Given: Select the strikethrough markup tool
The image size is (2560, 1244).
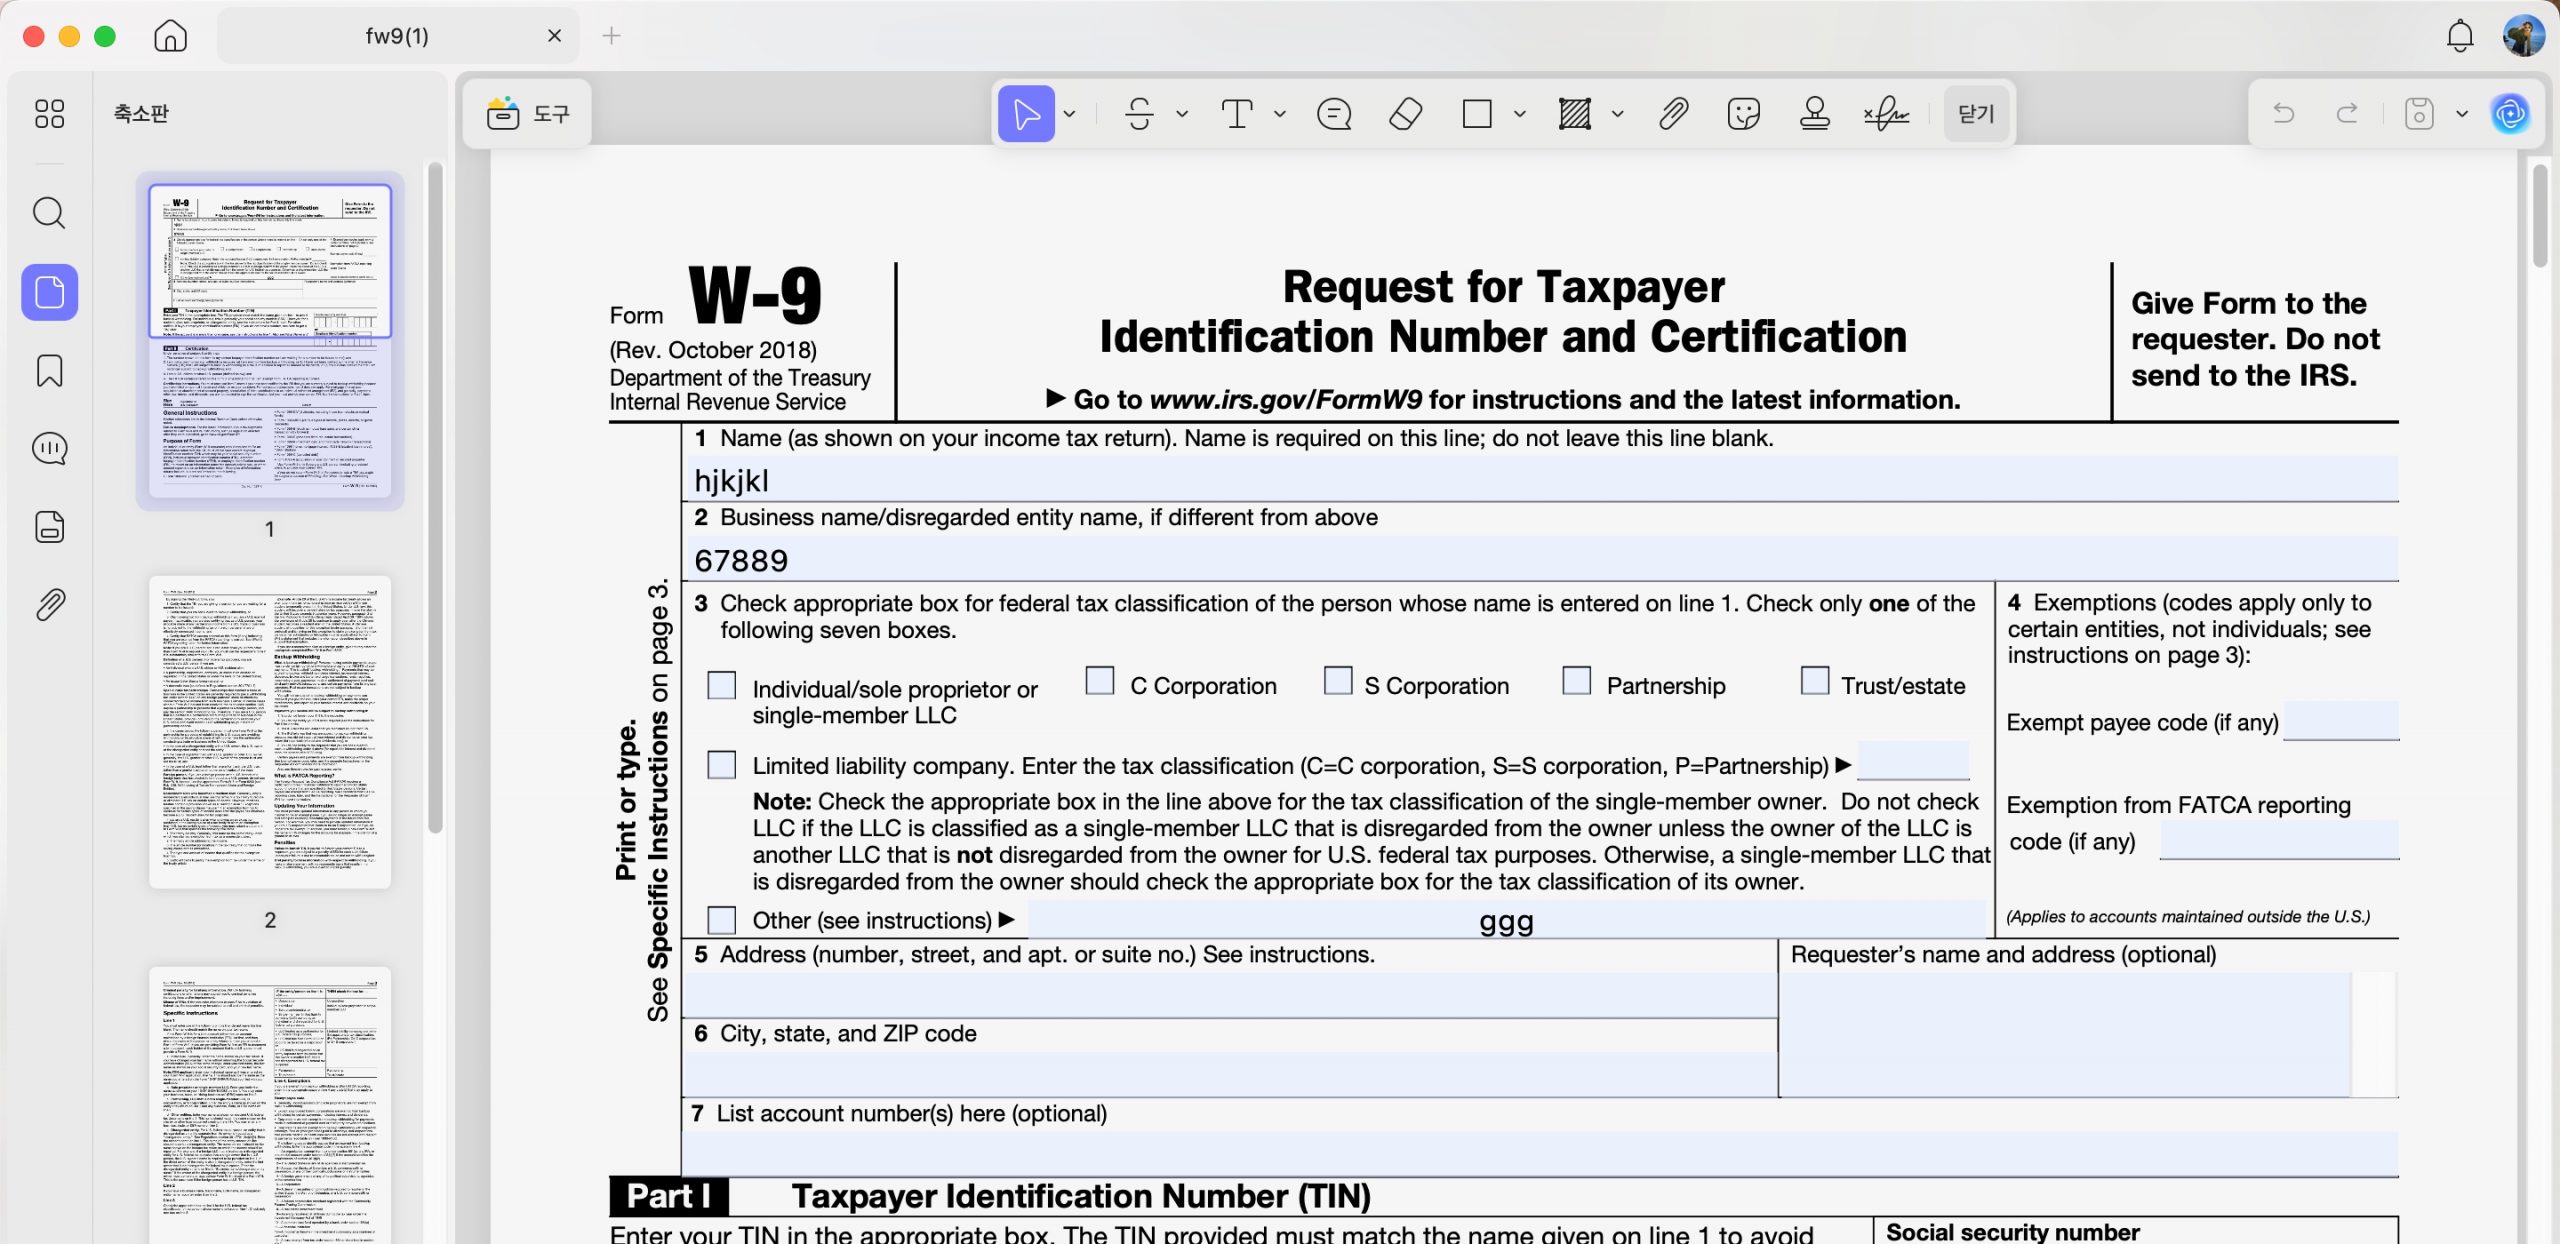Looking at the screenshot, I should (x=1139, y=113).
